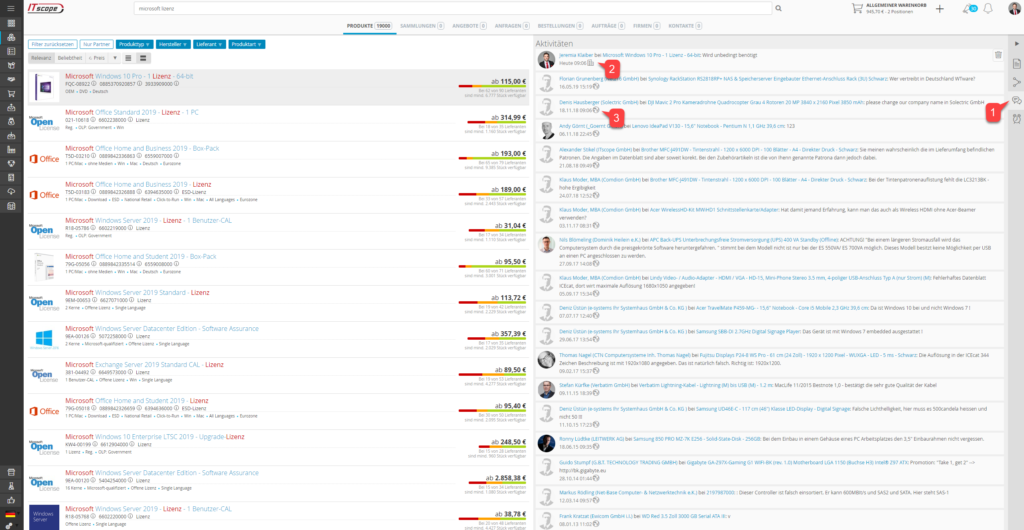Open the Produkte tab
Viewport: 1024px width, 530px height.
coord(369,25)
